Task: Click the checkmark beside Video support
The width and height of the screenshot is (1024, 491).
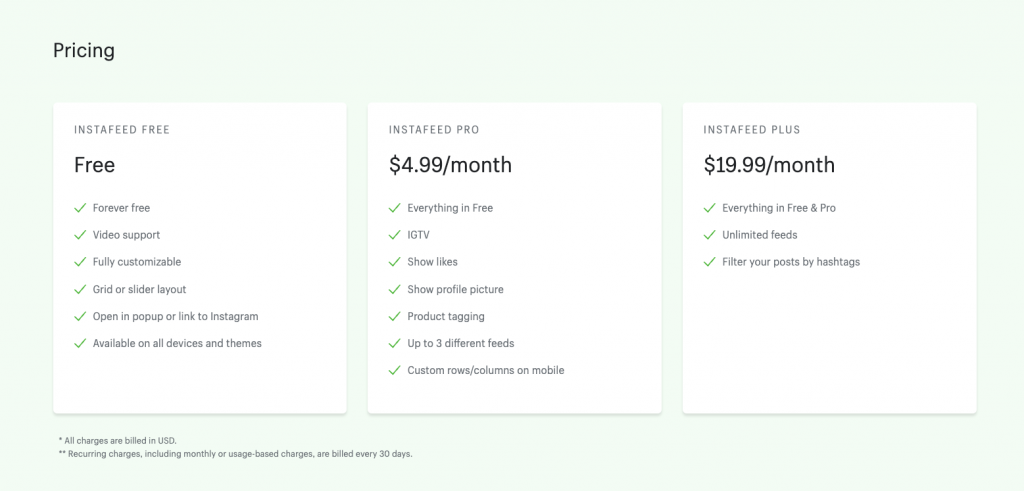Action: 80,234
